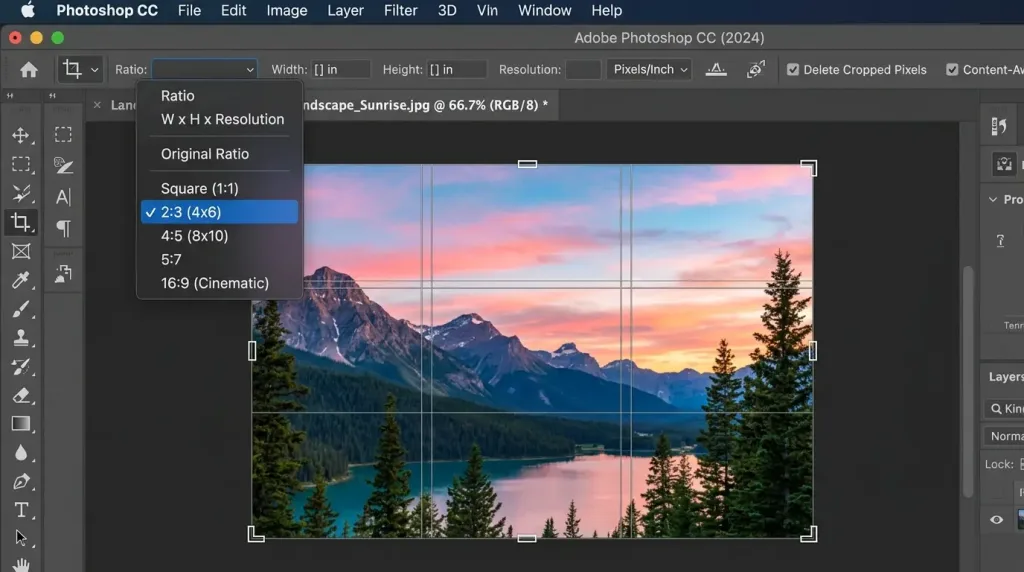Click the Home icon in options bar
This screenshot has height=572, width=1024.
29,70
